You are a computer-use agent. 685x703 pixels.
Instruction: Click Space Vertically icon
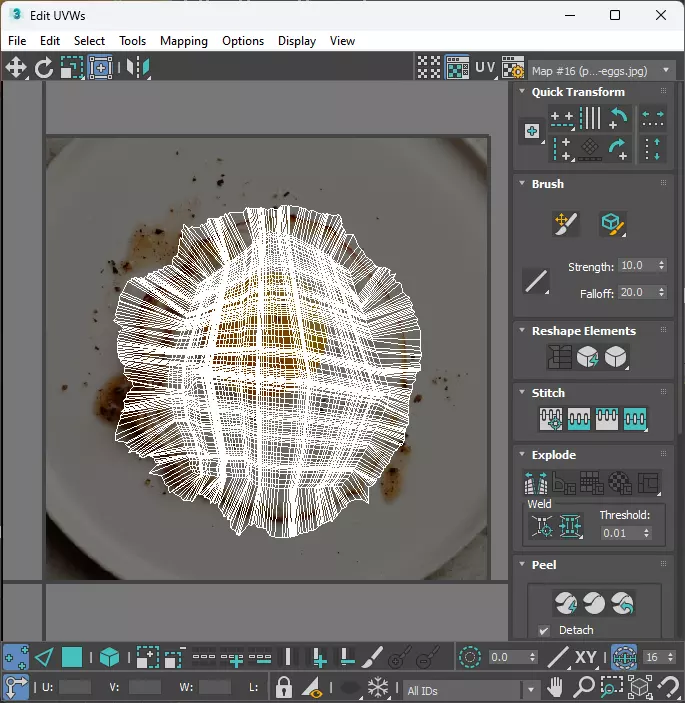point(653,149)
